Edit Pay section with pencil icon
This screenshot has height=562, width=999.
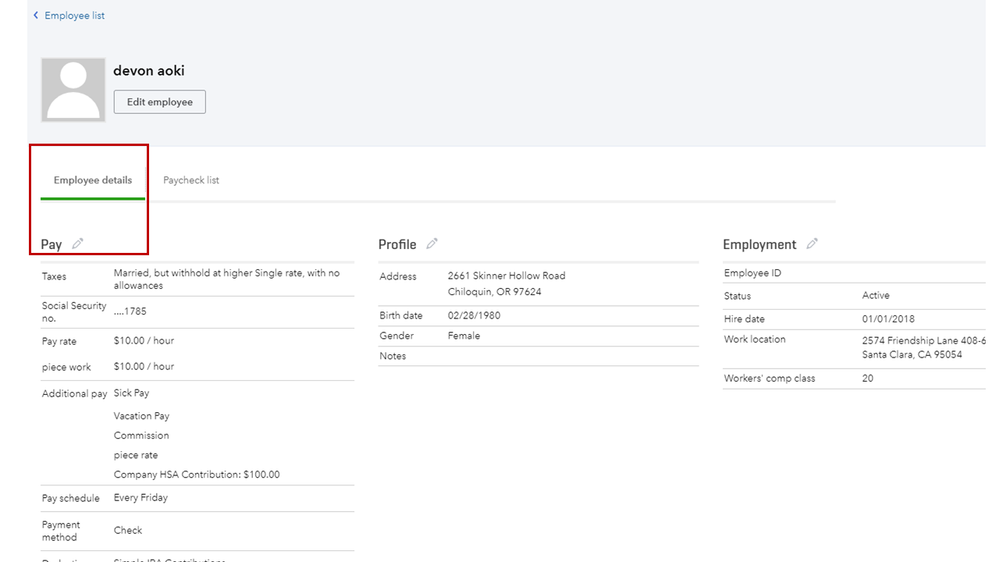78,244
